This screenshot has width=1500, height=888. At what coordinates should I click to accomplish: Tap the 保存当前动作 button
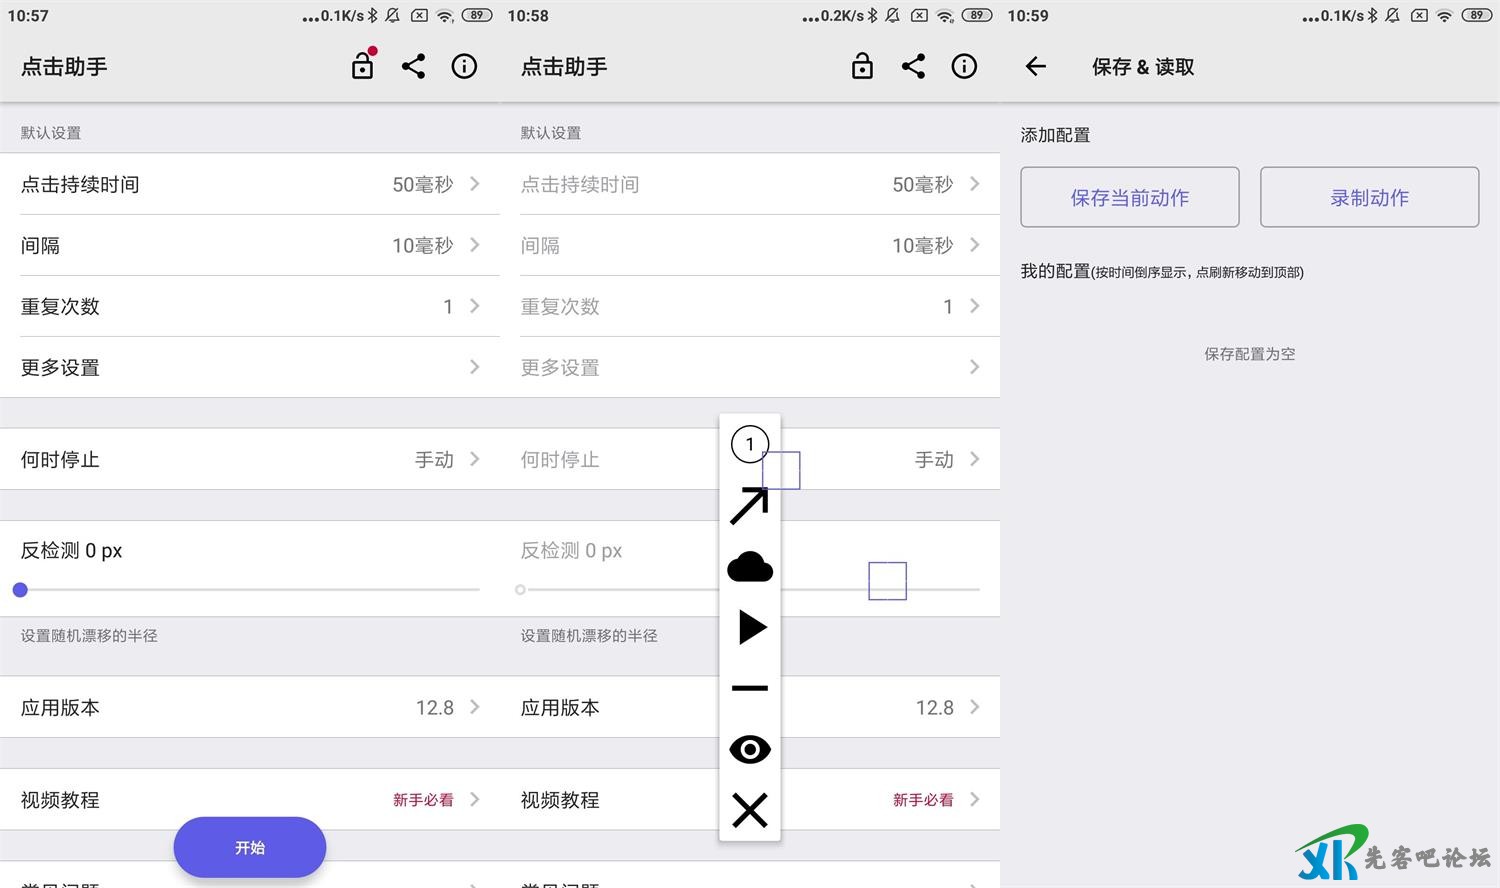pos(1129,197)
